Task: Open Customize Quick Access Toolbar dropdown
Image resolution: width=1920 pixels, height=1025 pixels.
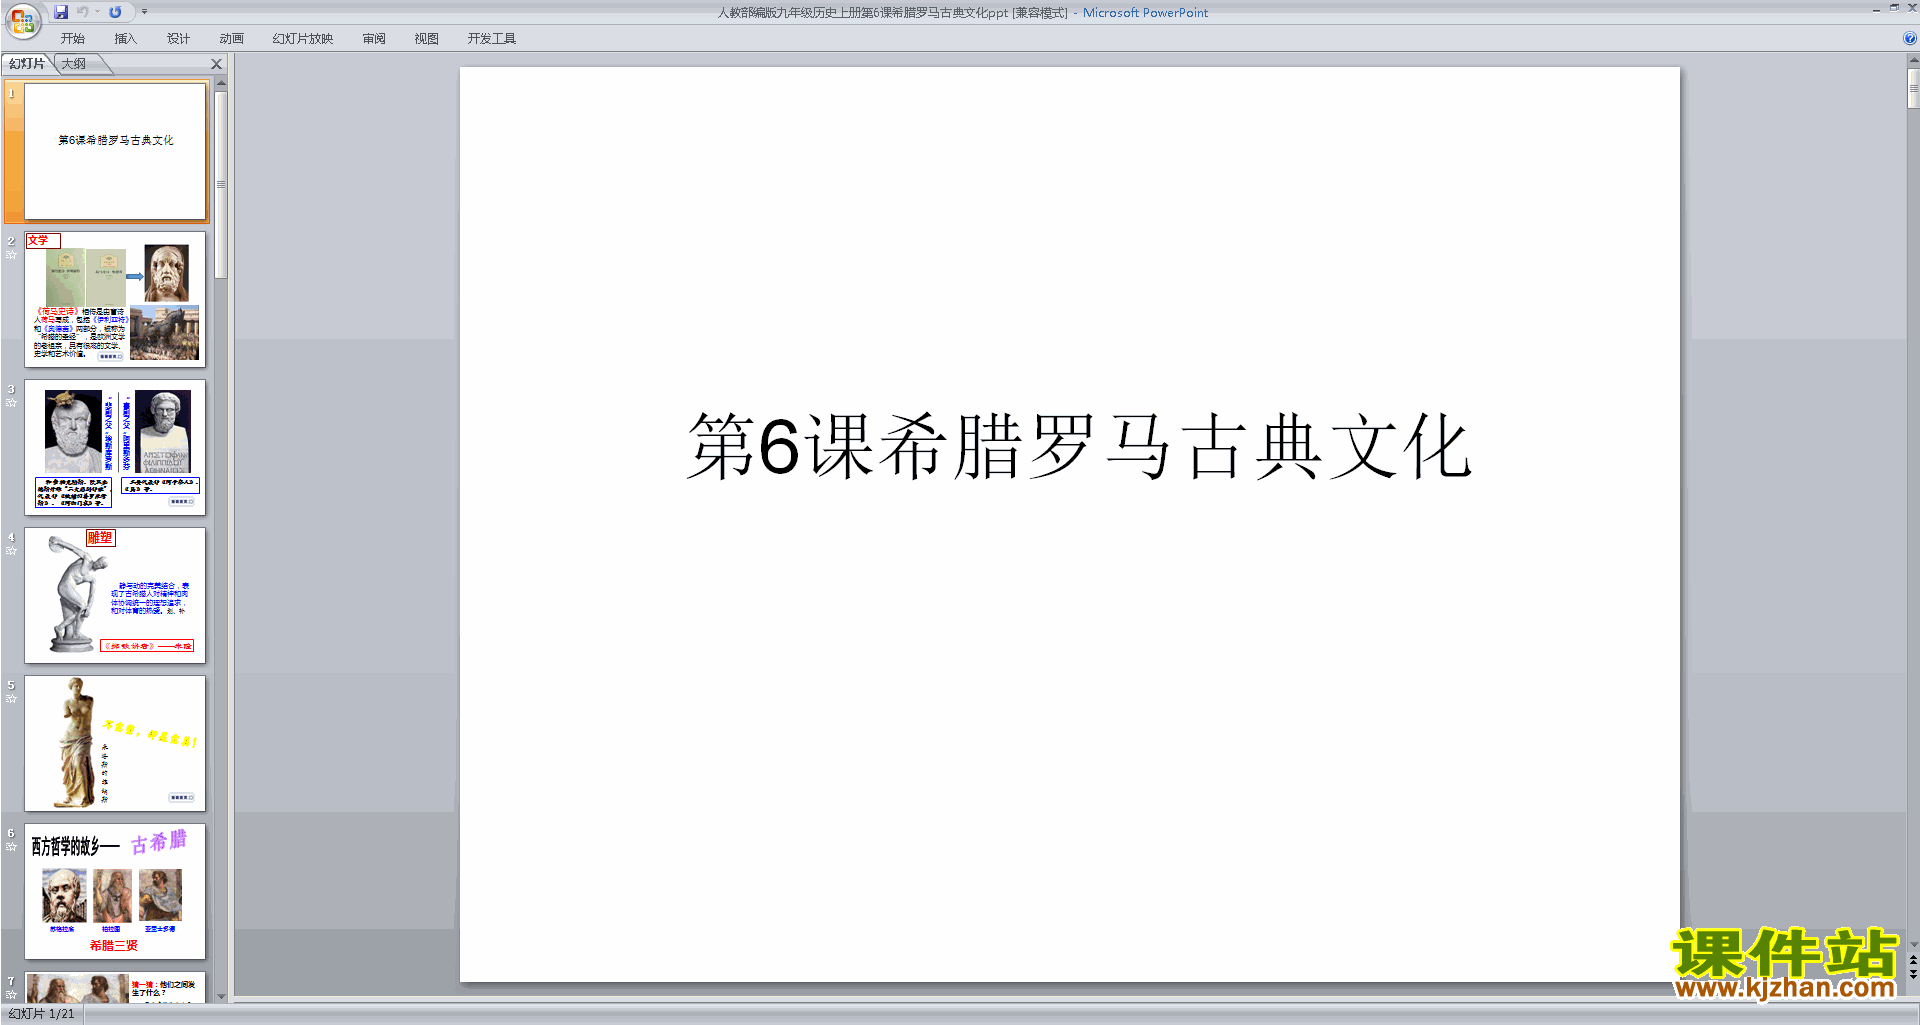Action: [144, 12]
